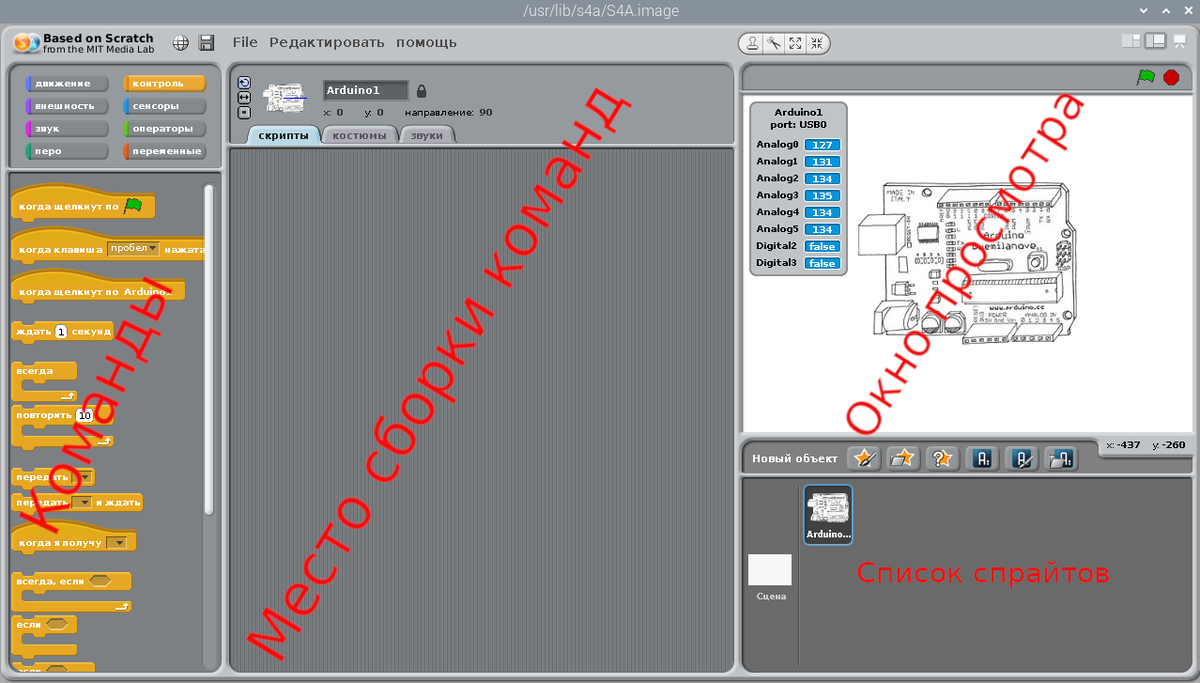Toggle the sprite drag lock icon
This screenshot has height=683, width=1200.
tap(421, 90)
